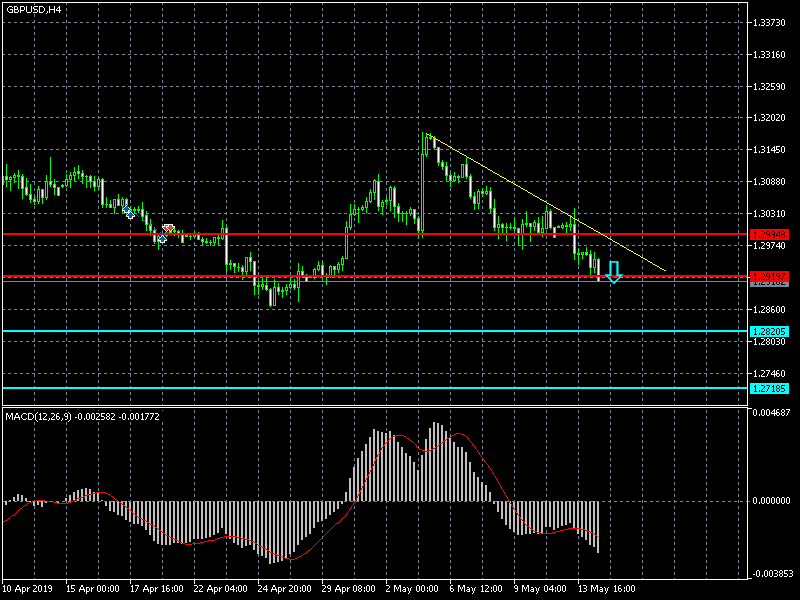Image resolution: width=800 pixels, height=600 pixels.
Task: Click the 13 May 16:00 time label
Action: point(607,589)
